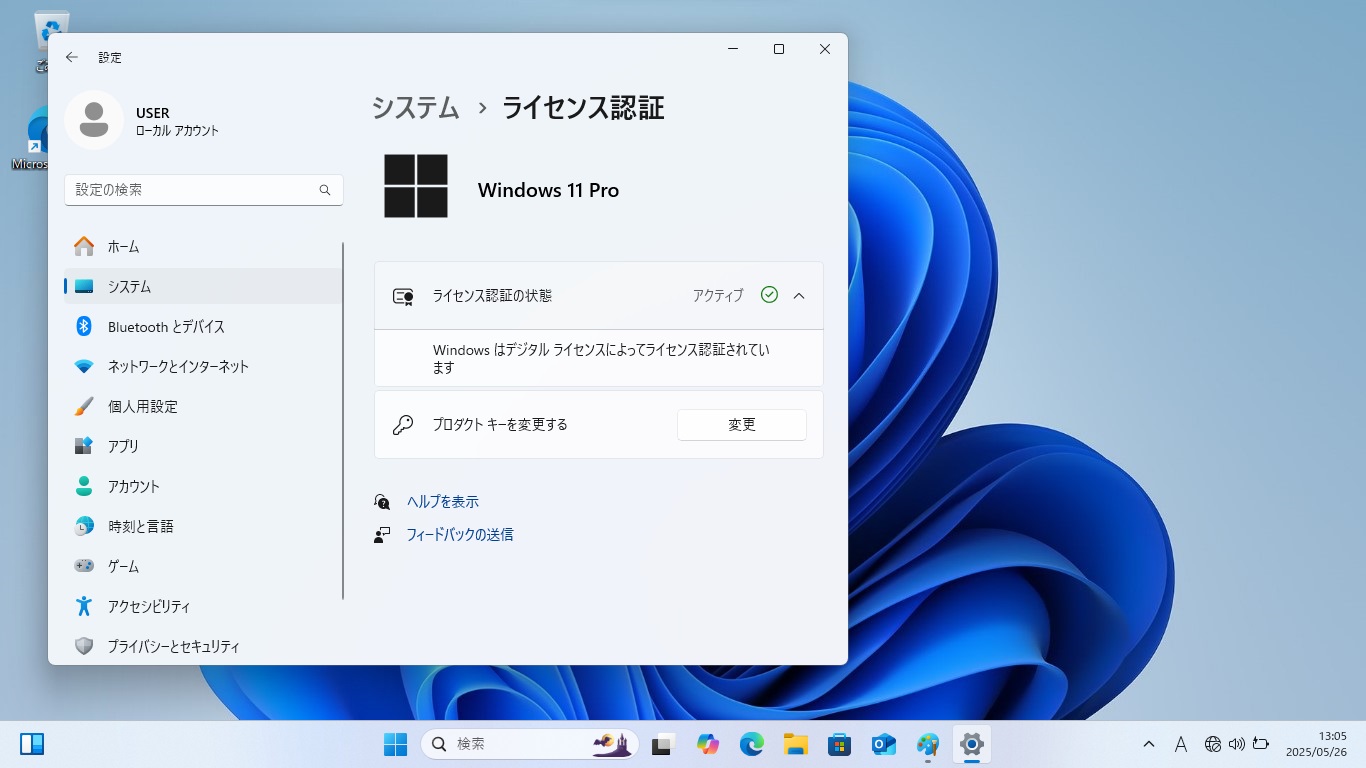Click the Windows 11 logo image
1366x768 pixels.
416,186
